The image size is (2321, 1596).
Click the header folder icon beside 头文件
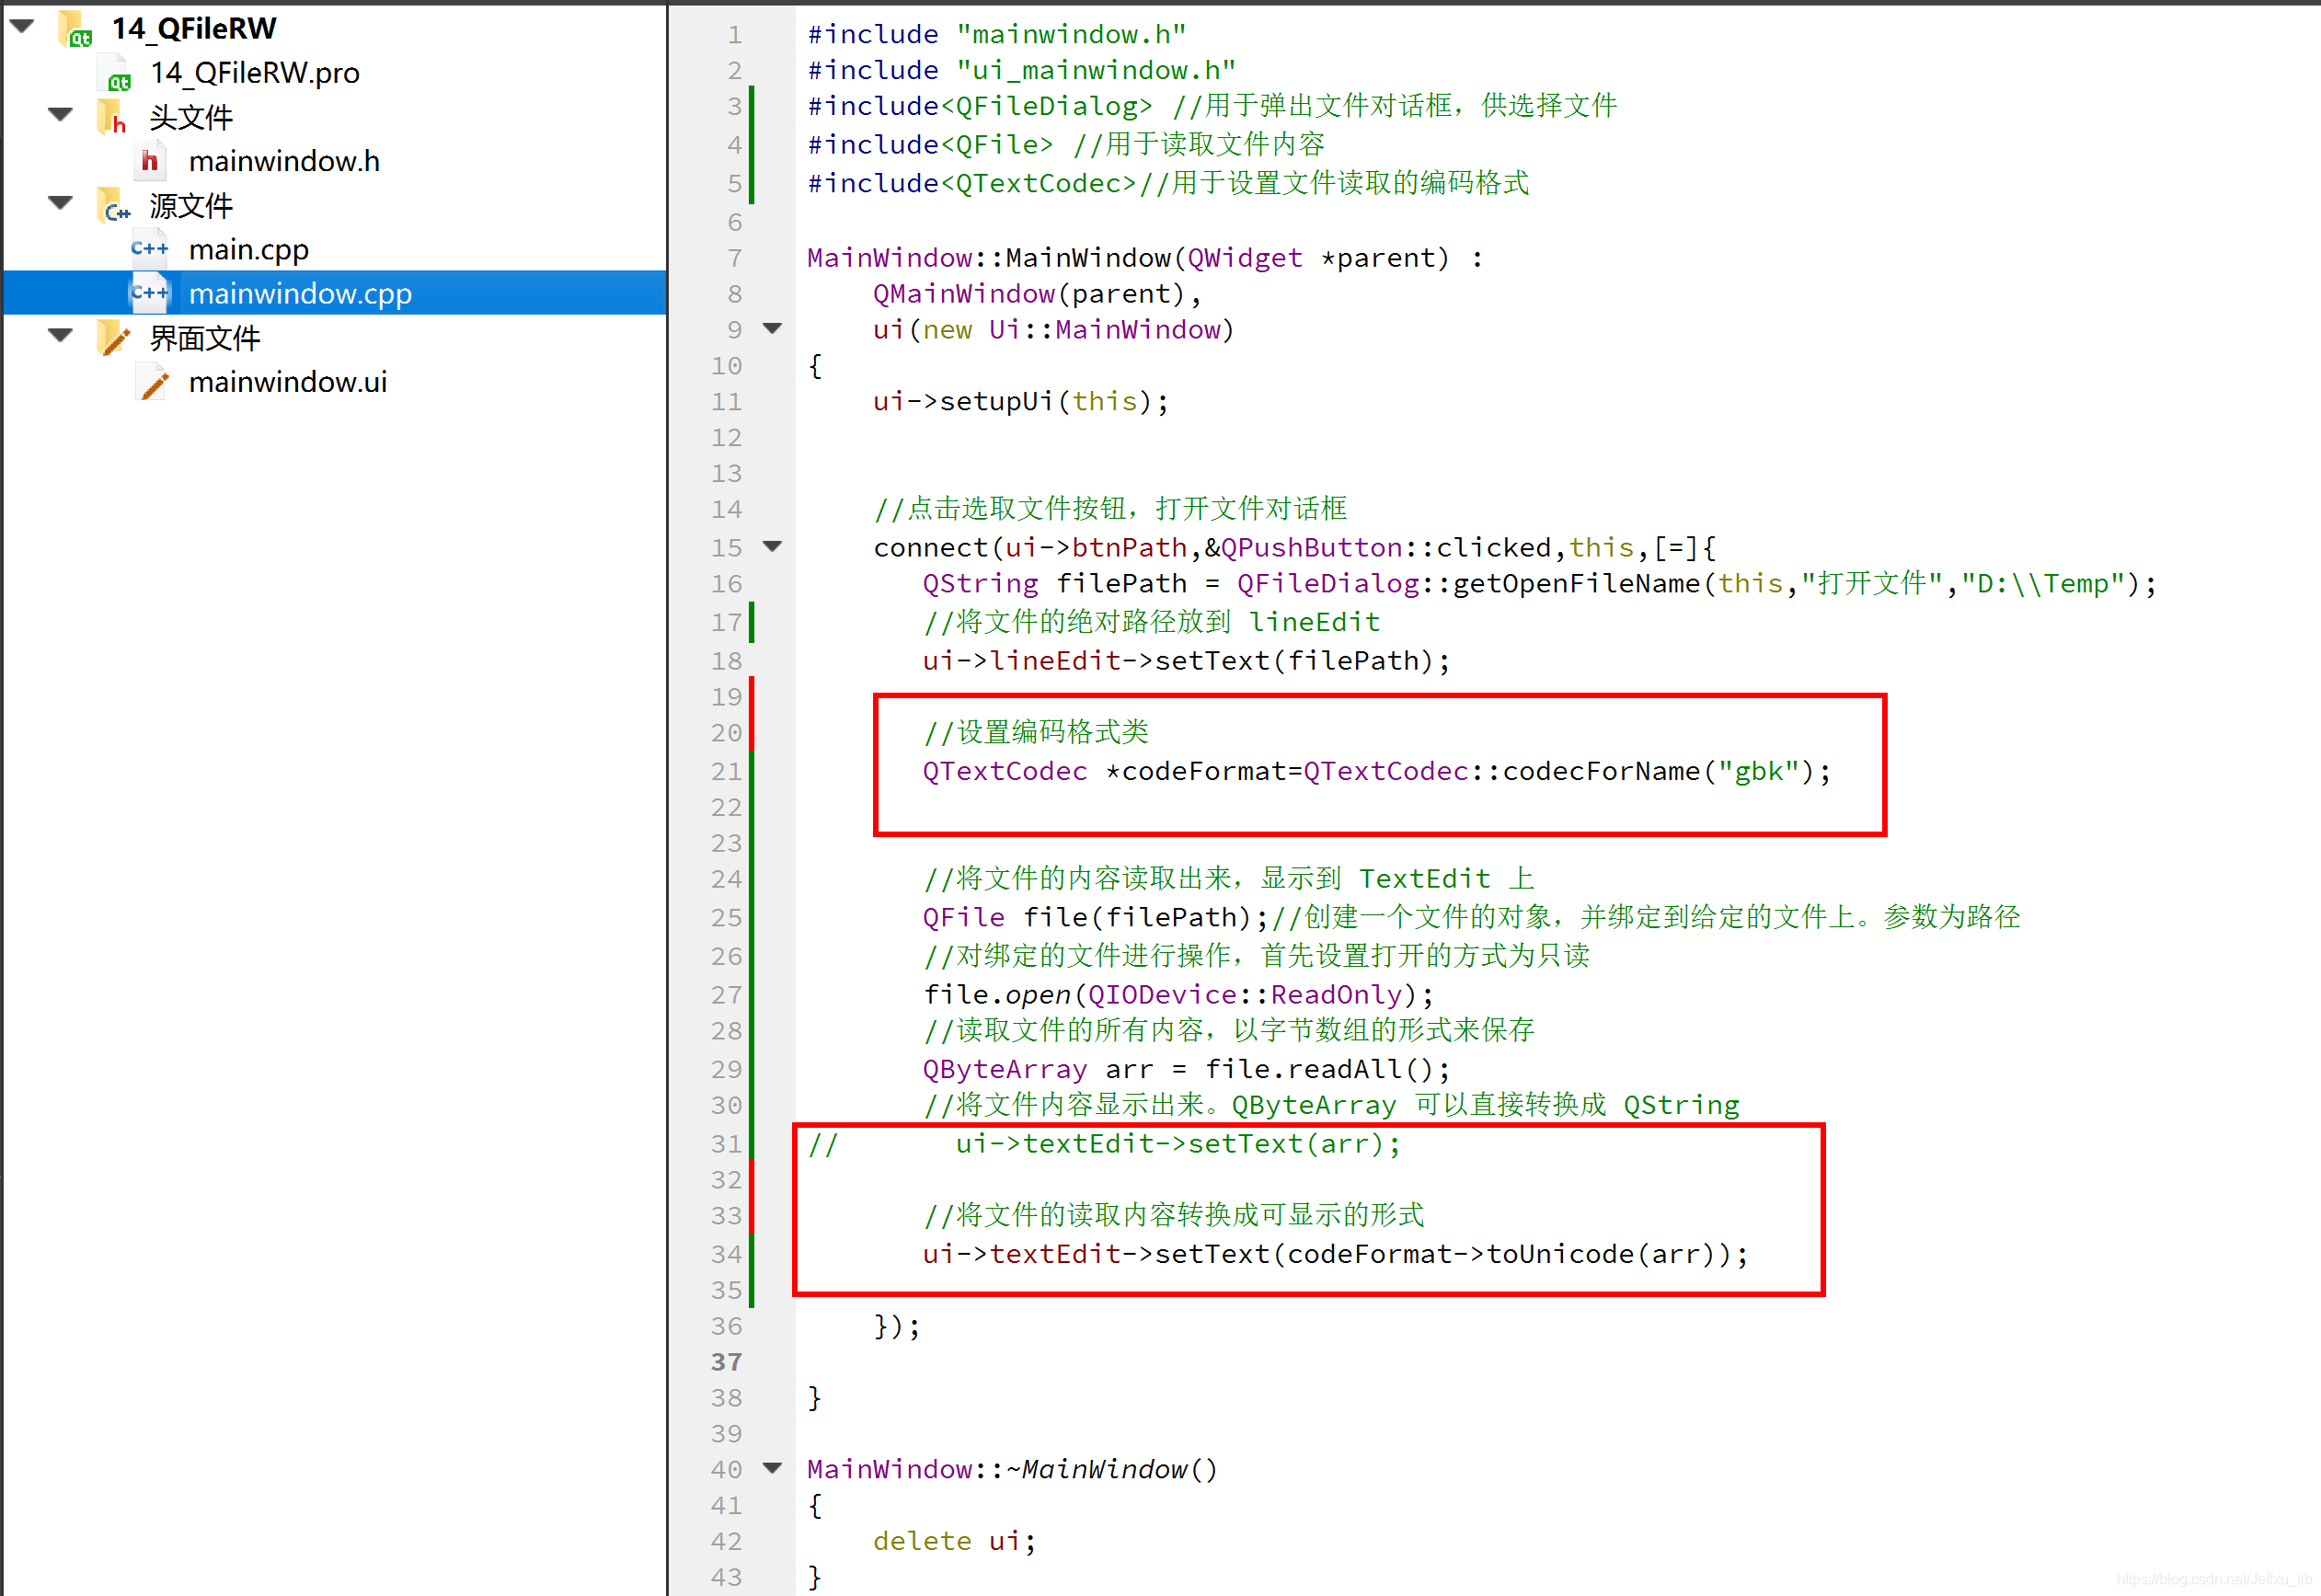112,117
